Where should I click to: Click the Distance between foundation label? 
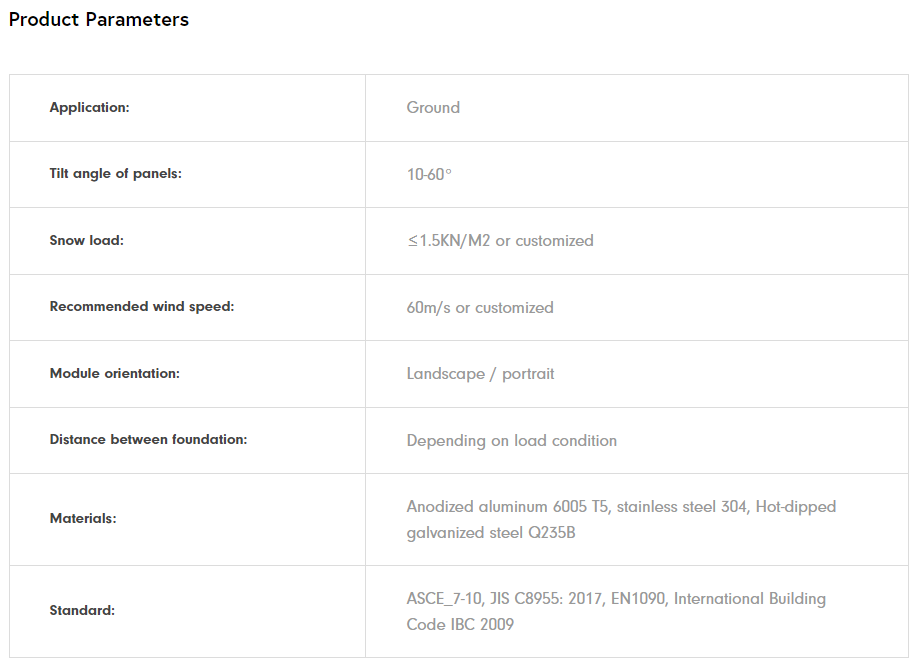[x=148, y=439]
